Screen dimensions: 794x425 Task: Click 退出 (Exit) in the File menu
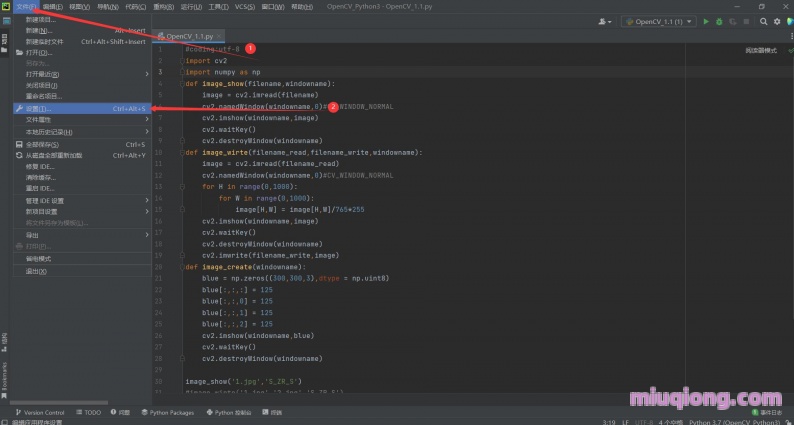click(34, 271)
